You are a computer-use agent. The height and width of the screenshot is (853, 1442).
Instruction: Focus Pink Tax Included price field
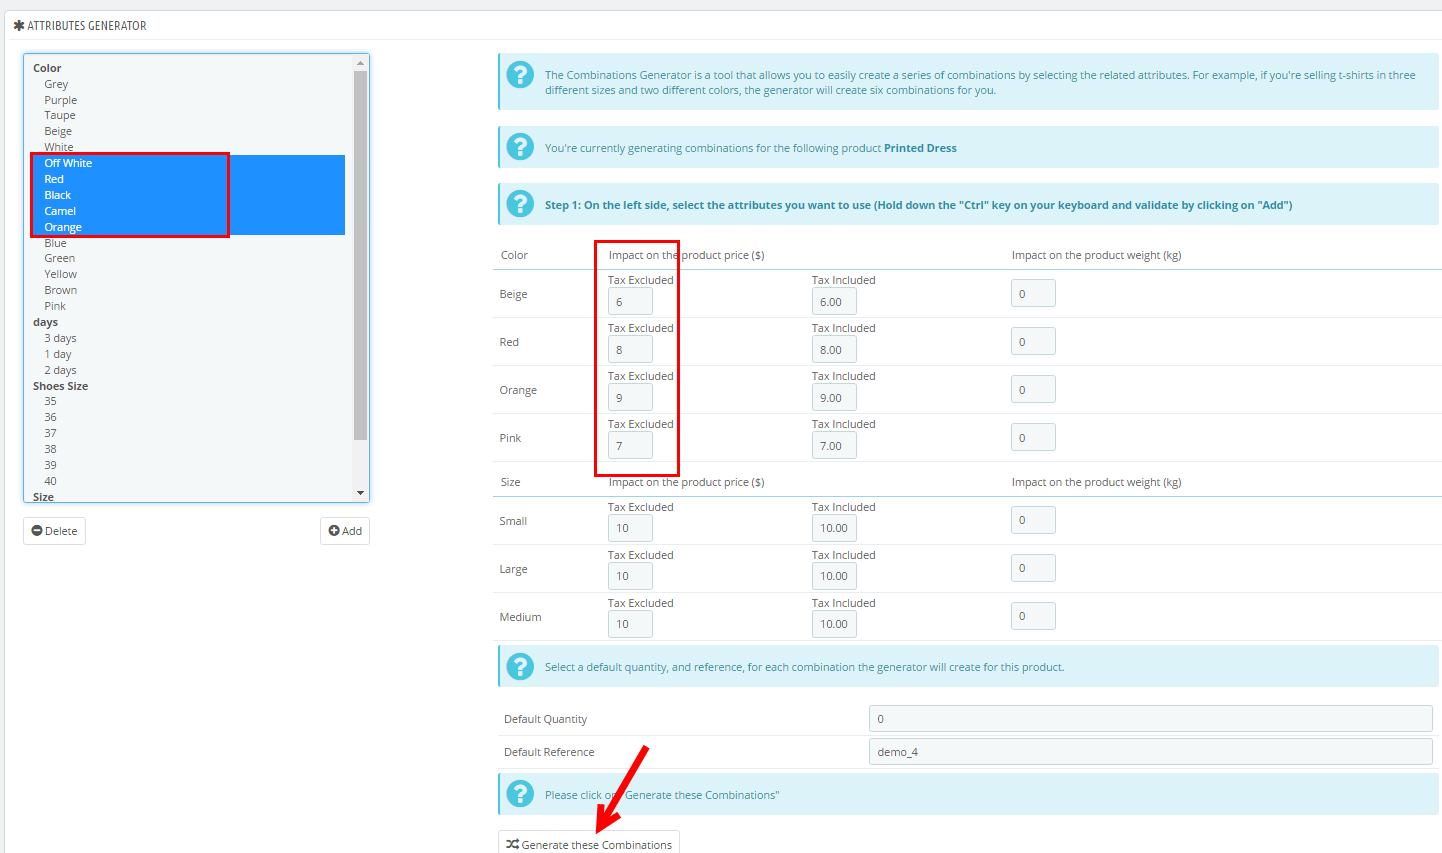pos(834,445)
